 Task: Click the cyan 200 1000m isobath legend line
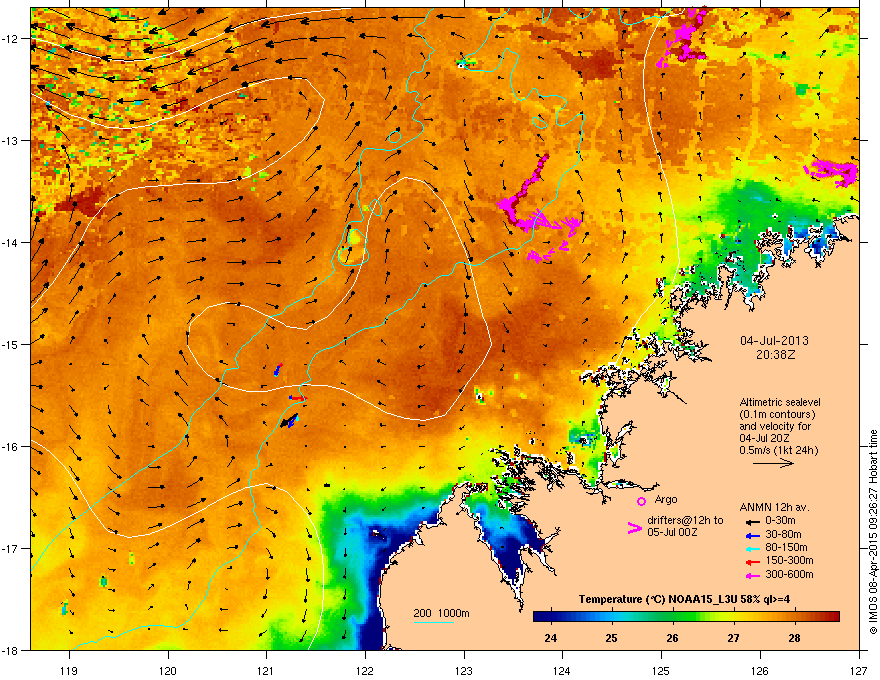tap(433, 622)
